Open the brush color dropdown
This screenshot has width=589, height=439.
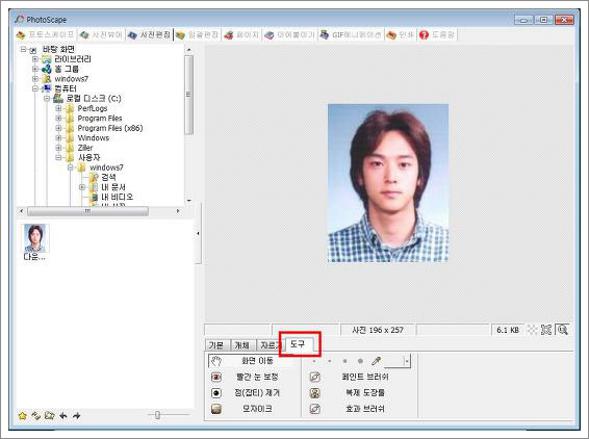pos(407,361)
